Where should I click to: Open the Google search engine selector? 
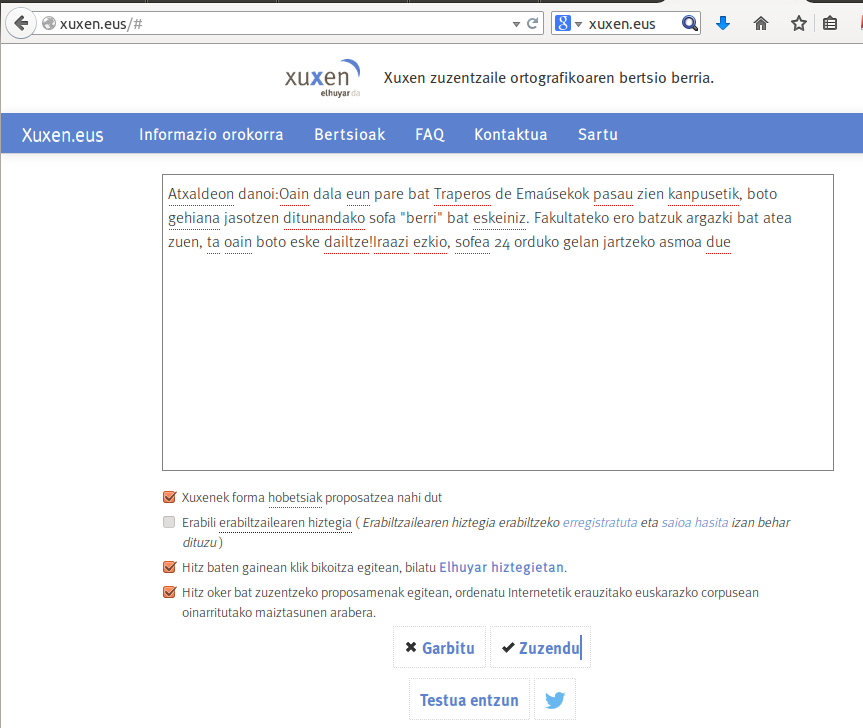(569, 24)
